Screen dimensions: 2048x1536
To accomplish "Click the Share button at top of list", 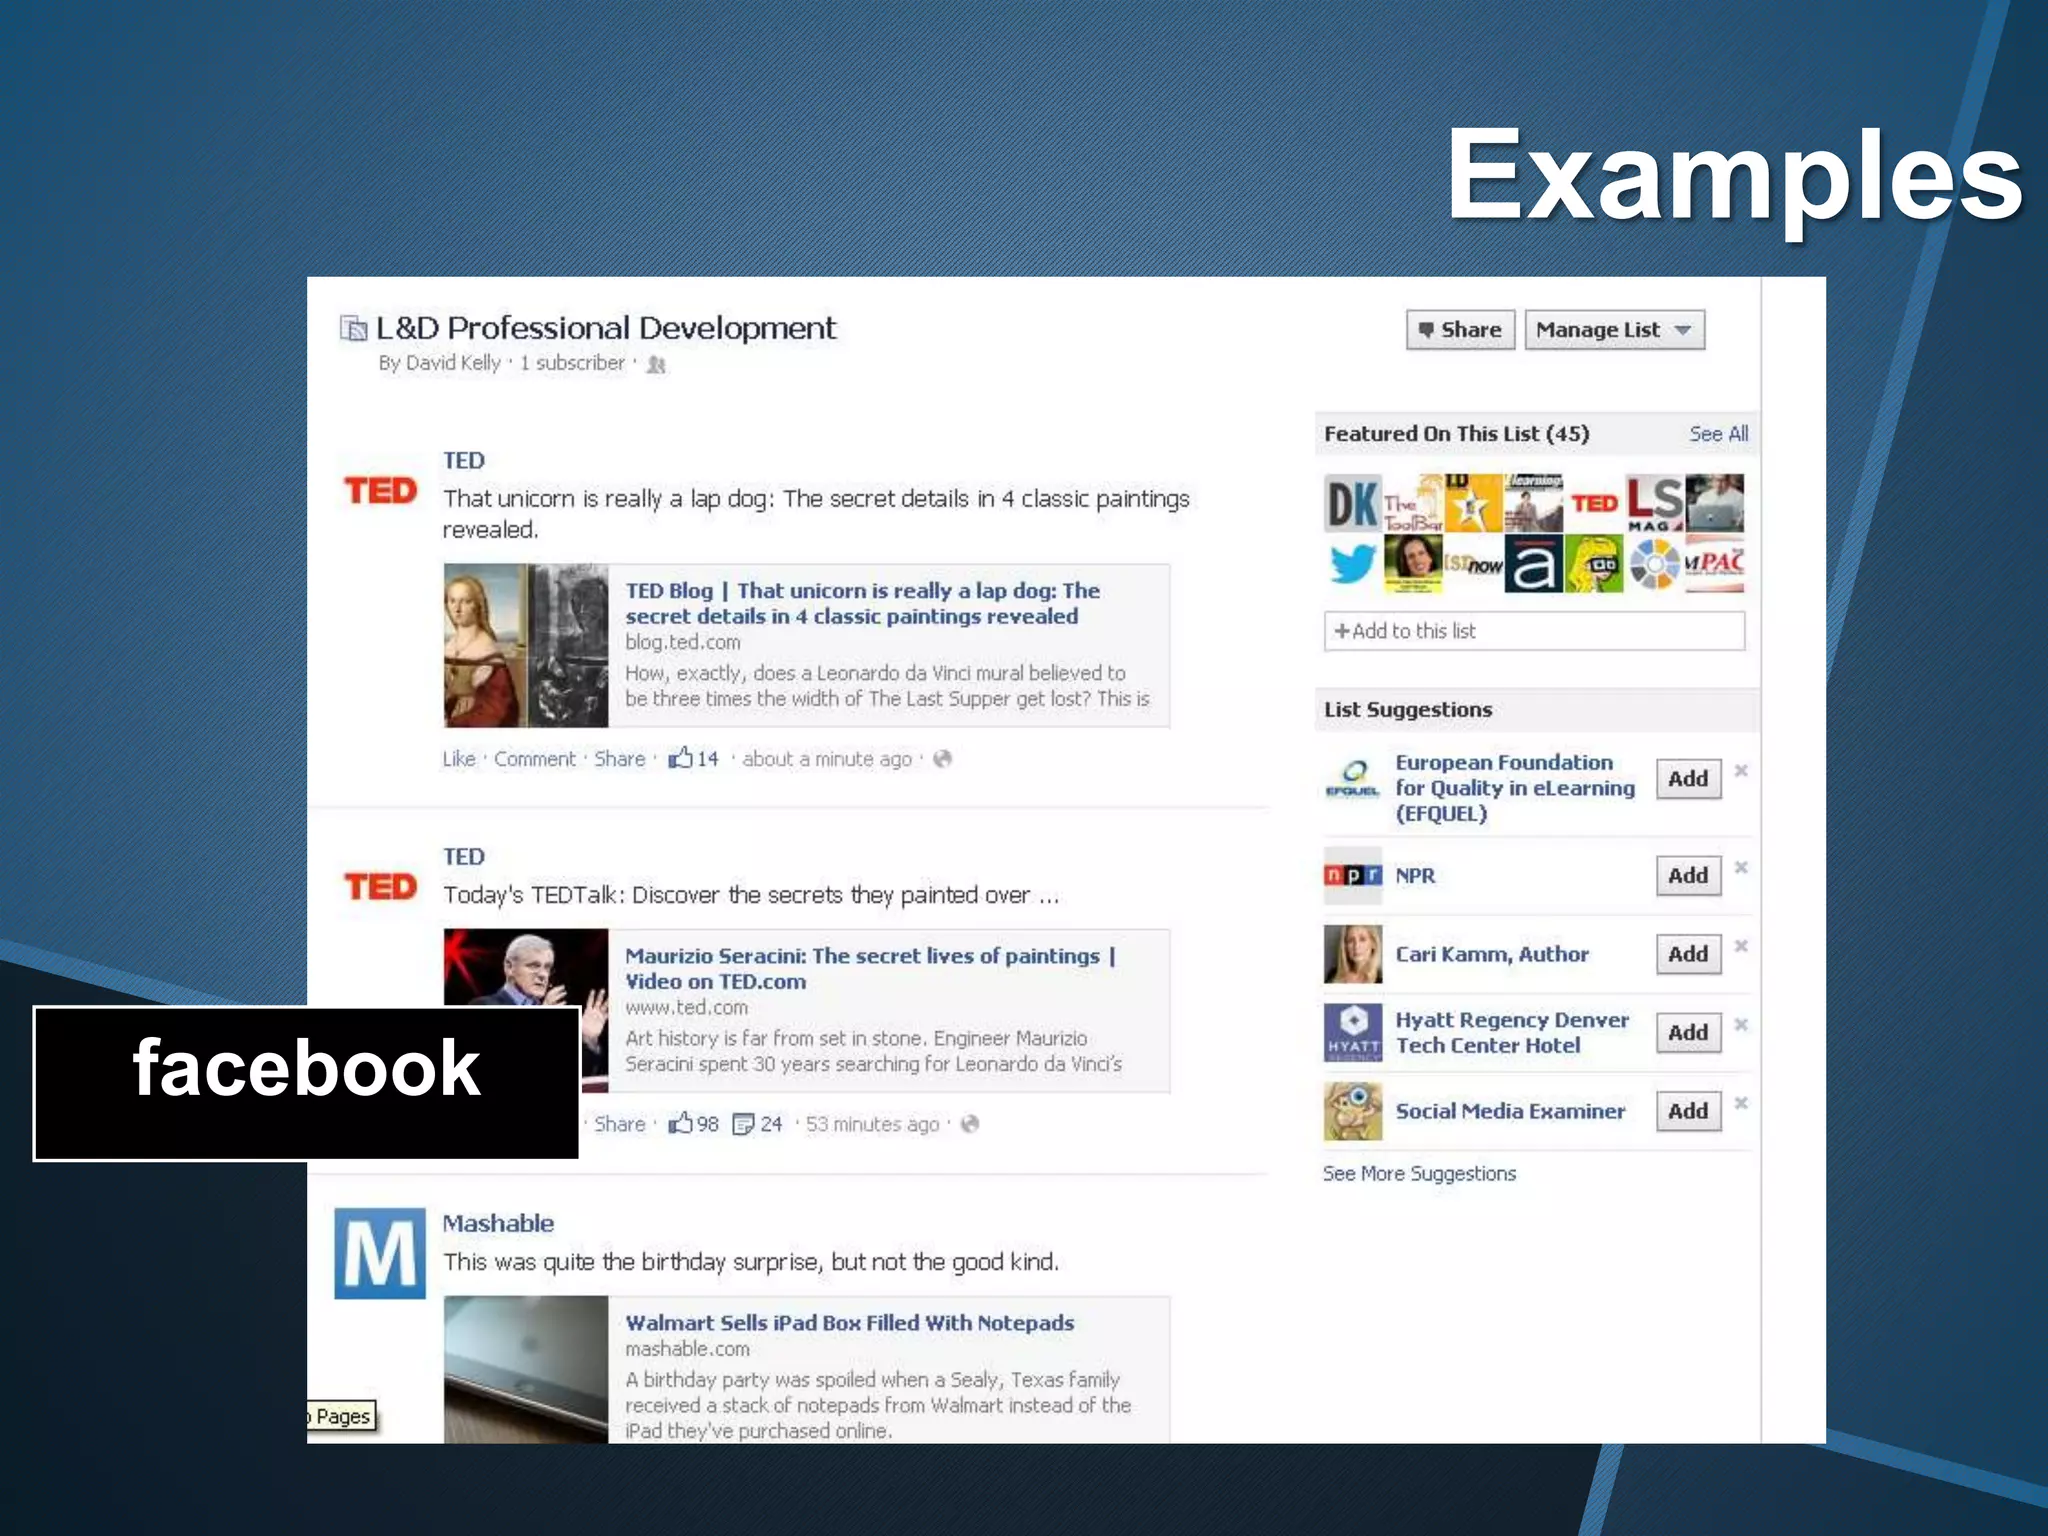I will 1460,330.
